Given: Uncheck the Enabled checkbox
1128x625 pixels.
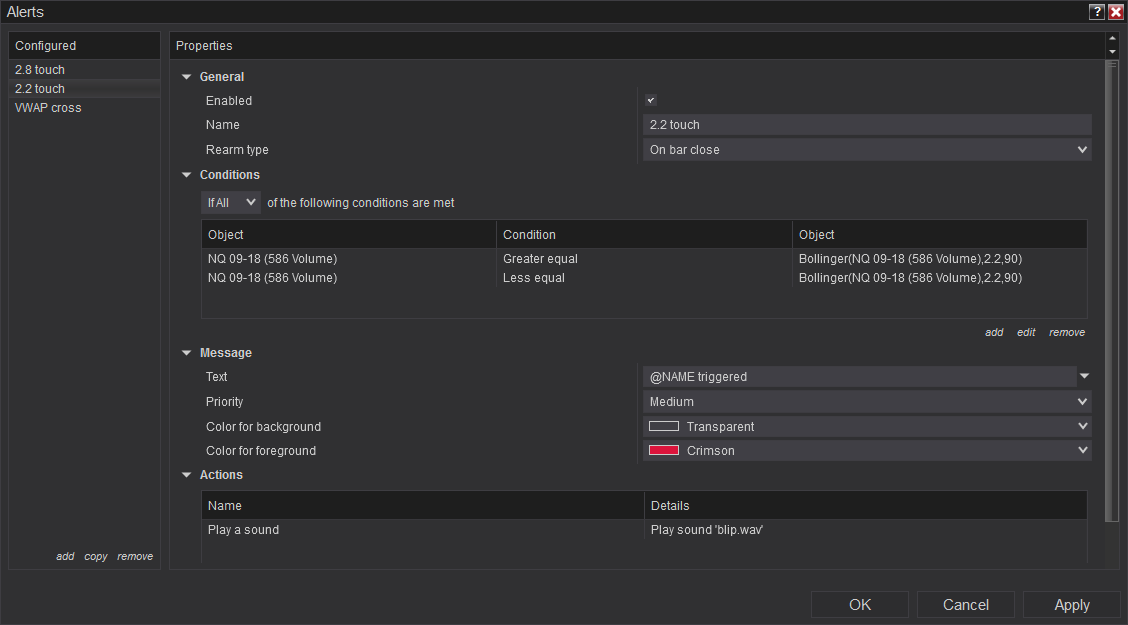Looking at the screenshot, I should point(651,100).
